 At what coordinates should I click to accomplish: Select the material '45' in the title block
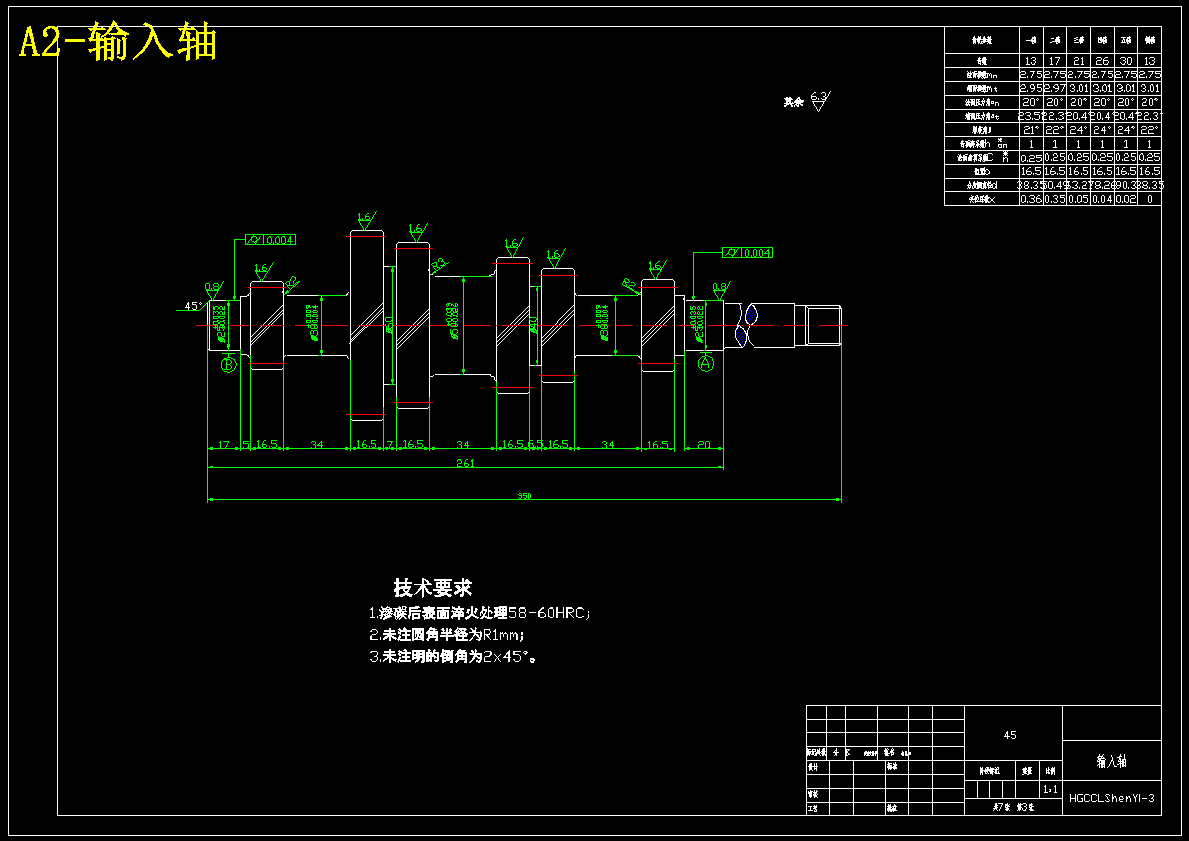[x=1010, y=735]
